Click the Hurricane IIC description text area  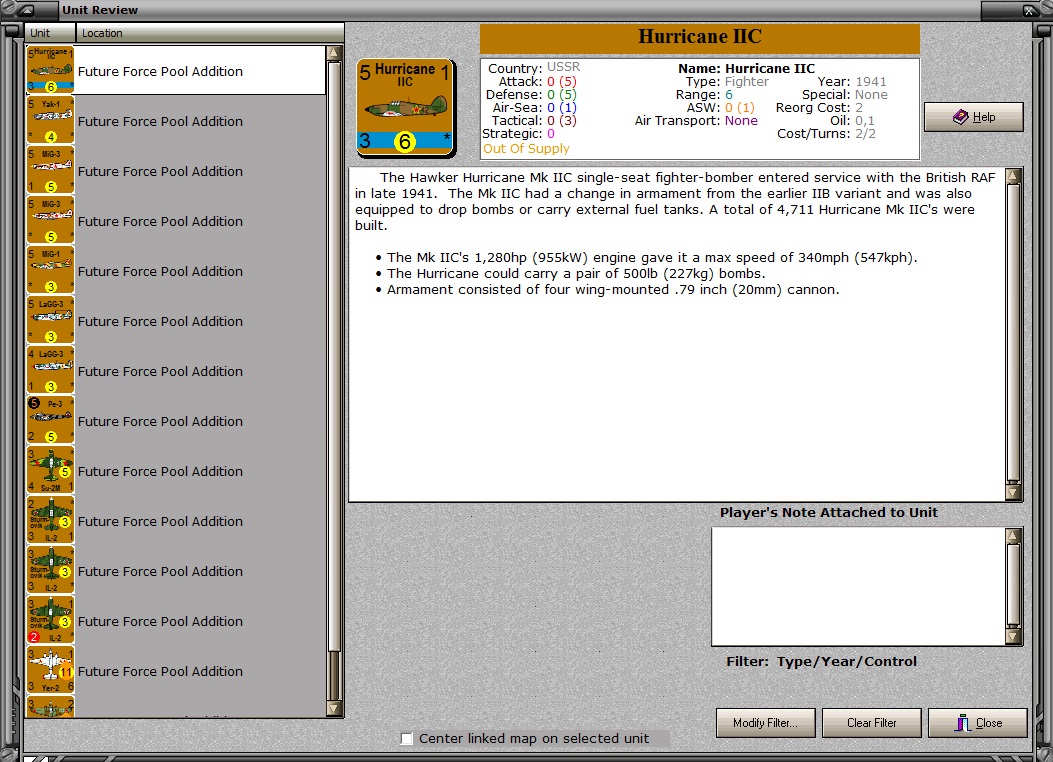(x=677, y=334)
